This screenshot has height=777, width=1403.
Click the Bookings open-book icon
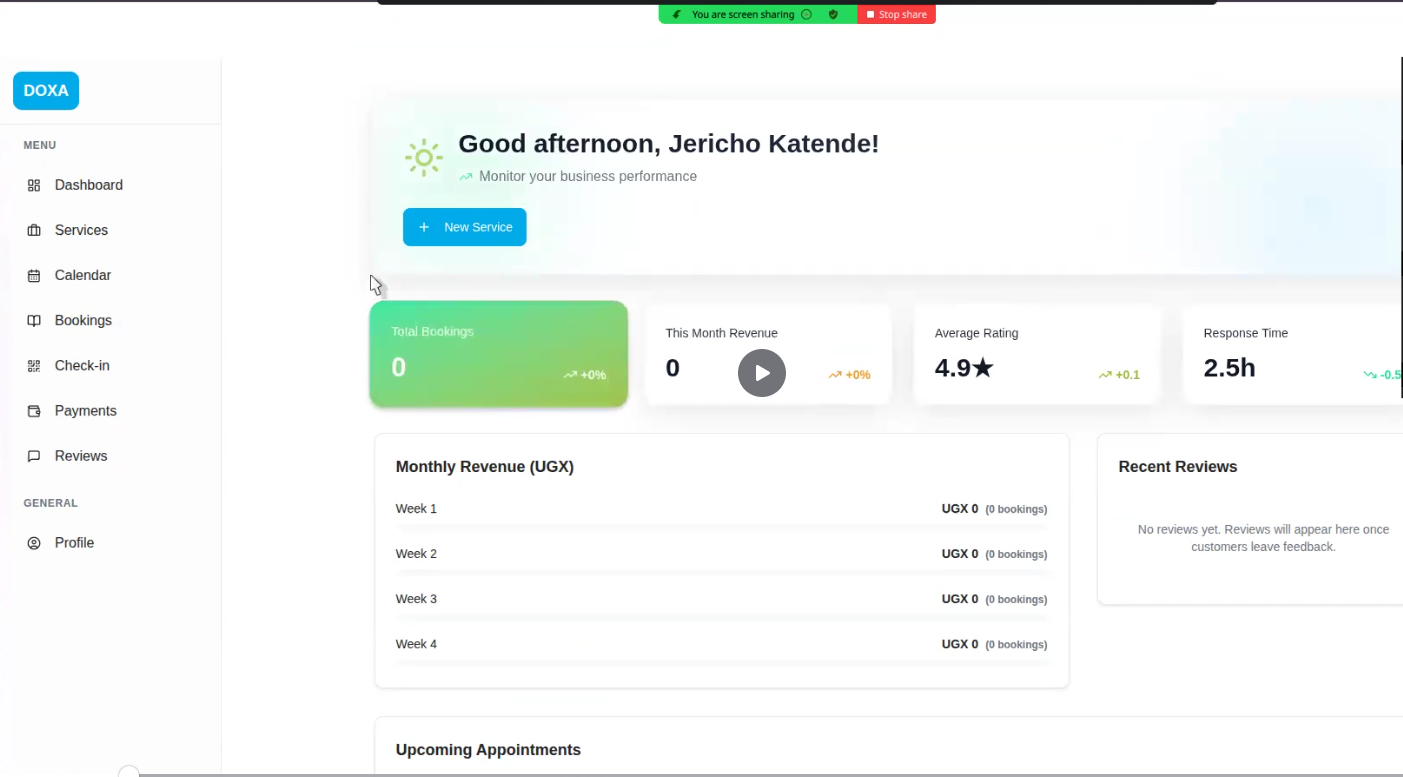(34, 320)
